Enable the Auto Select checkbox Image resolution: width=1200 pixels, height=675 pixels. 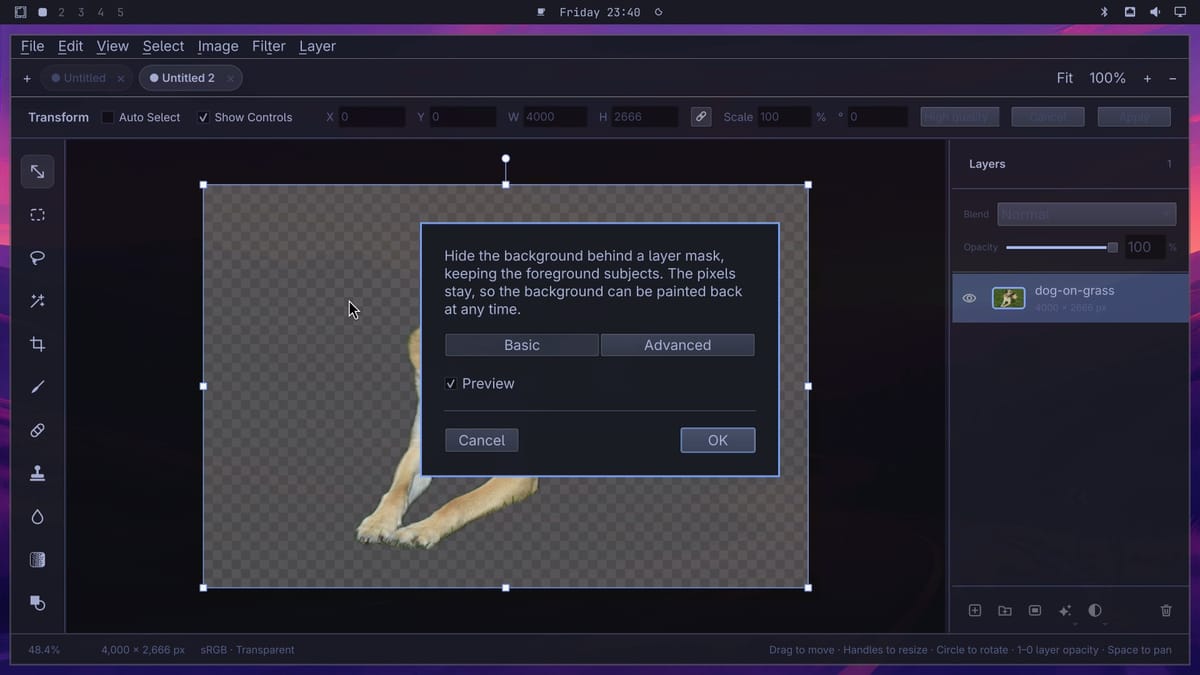pyautogui.click(x=108, y=117)
